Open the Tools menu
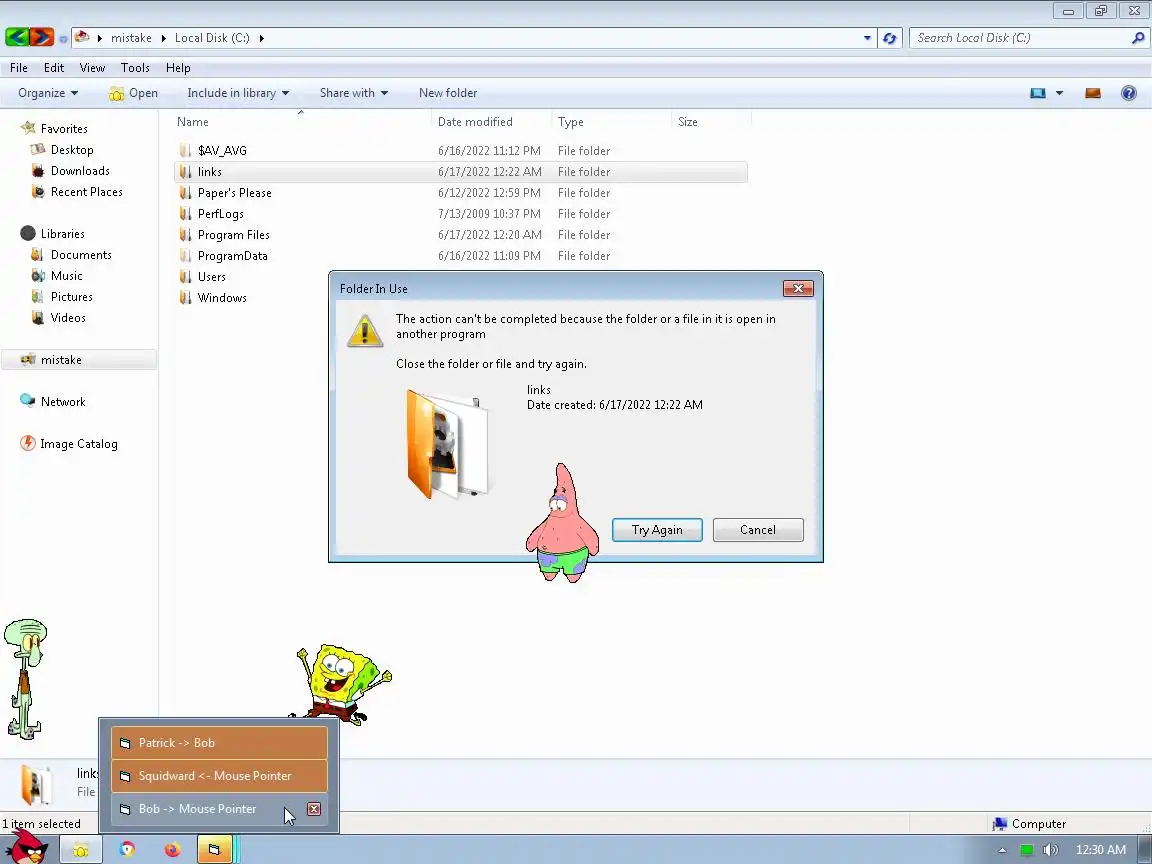The image size is (1152, 864). [135, 68]
